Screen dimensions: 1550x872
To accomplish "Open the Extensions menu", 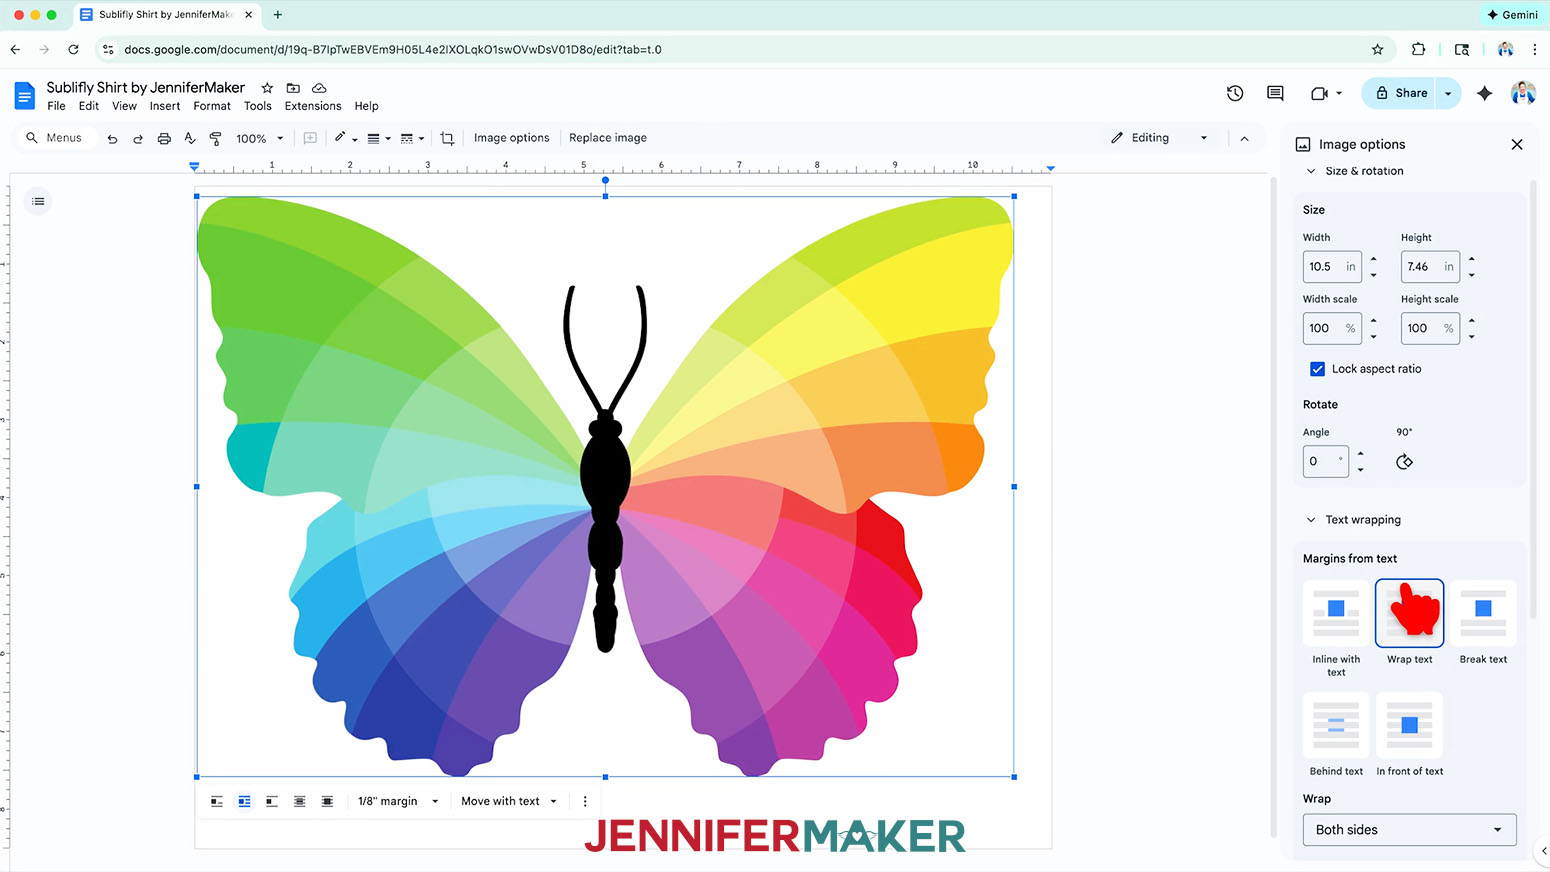I will tap(313, 106).
